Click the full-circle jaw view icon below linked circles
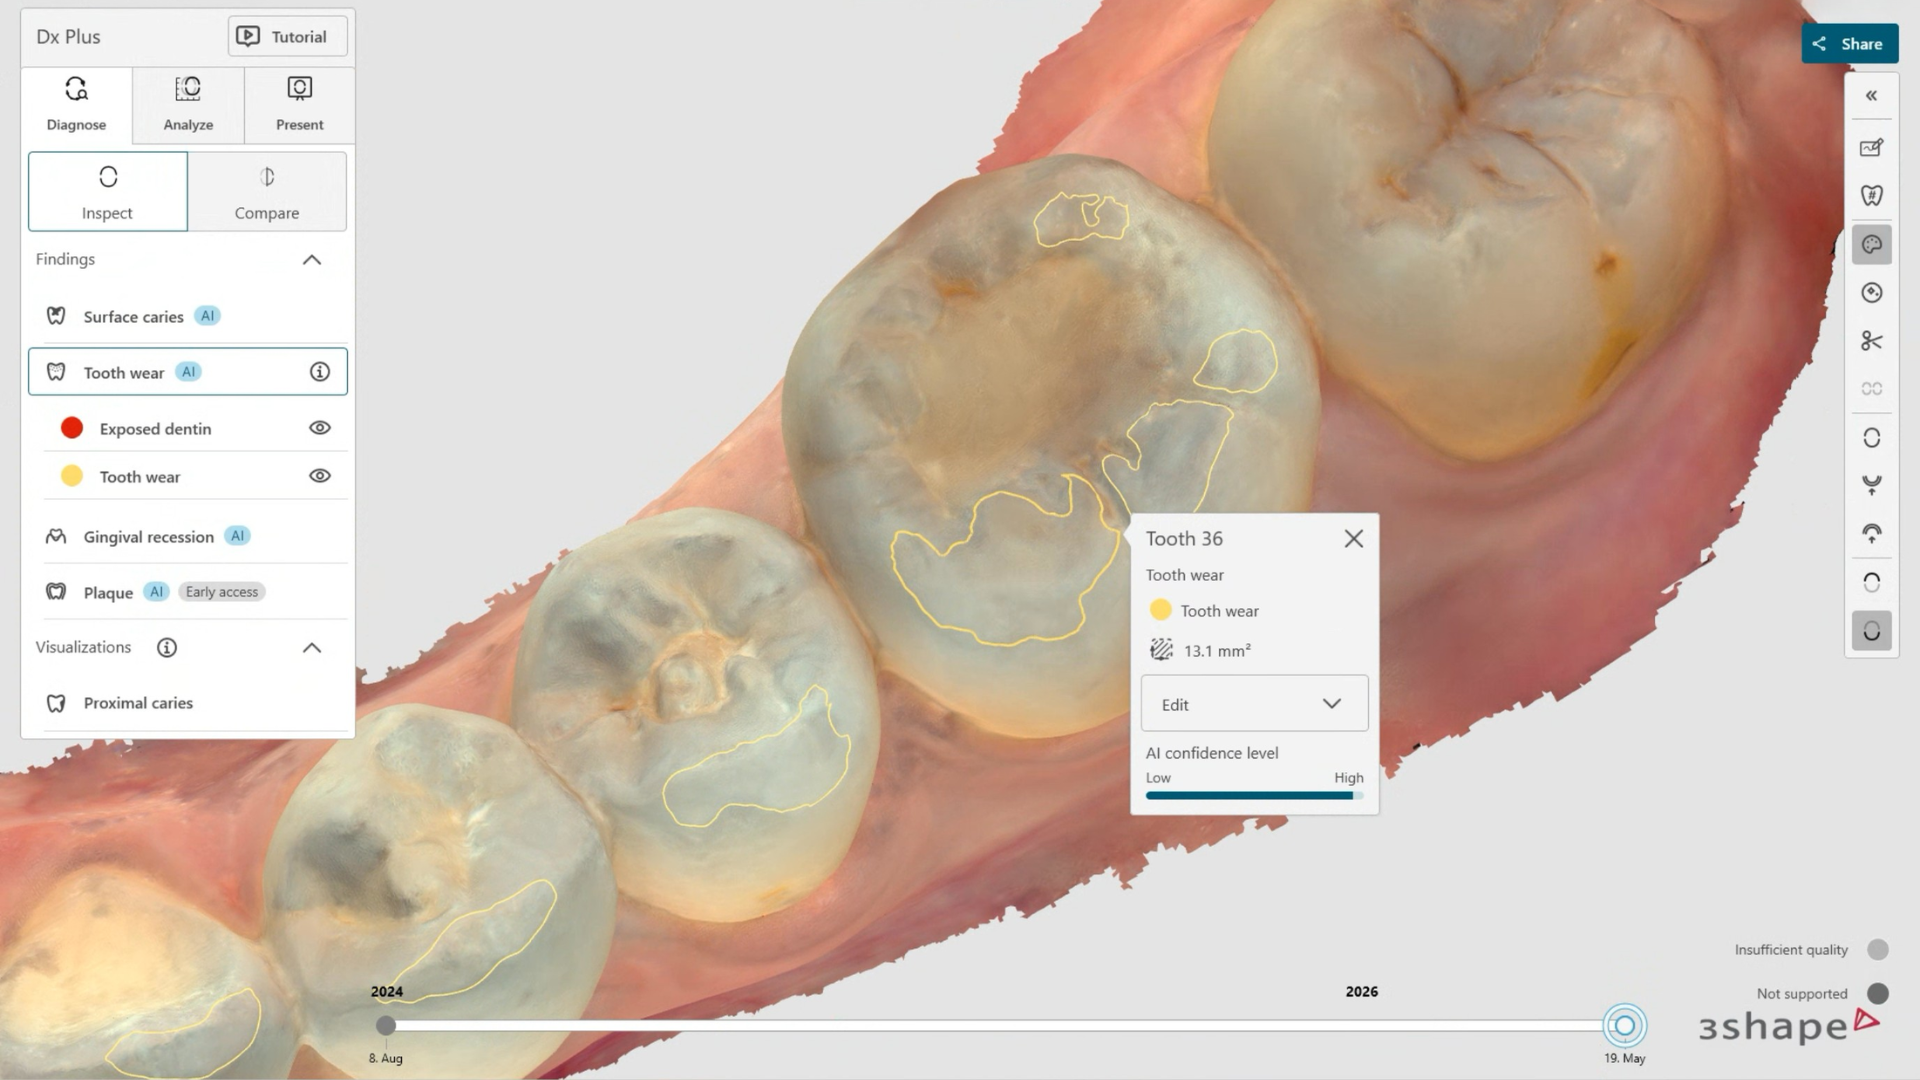The height and width of the screenshot is (1080, 1920). click(x=1872, y=438)
